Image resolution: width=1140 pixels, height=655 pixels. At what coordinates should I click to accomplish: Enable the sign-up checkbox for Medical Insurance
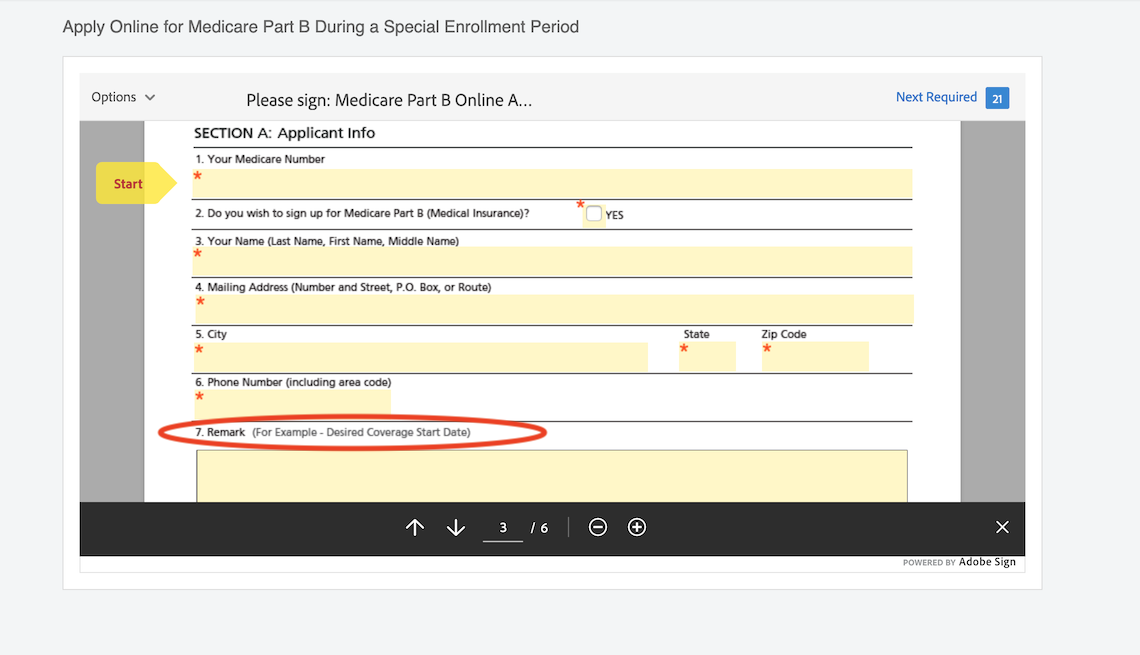(x=593, y=213)
